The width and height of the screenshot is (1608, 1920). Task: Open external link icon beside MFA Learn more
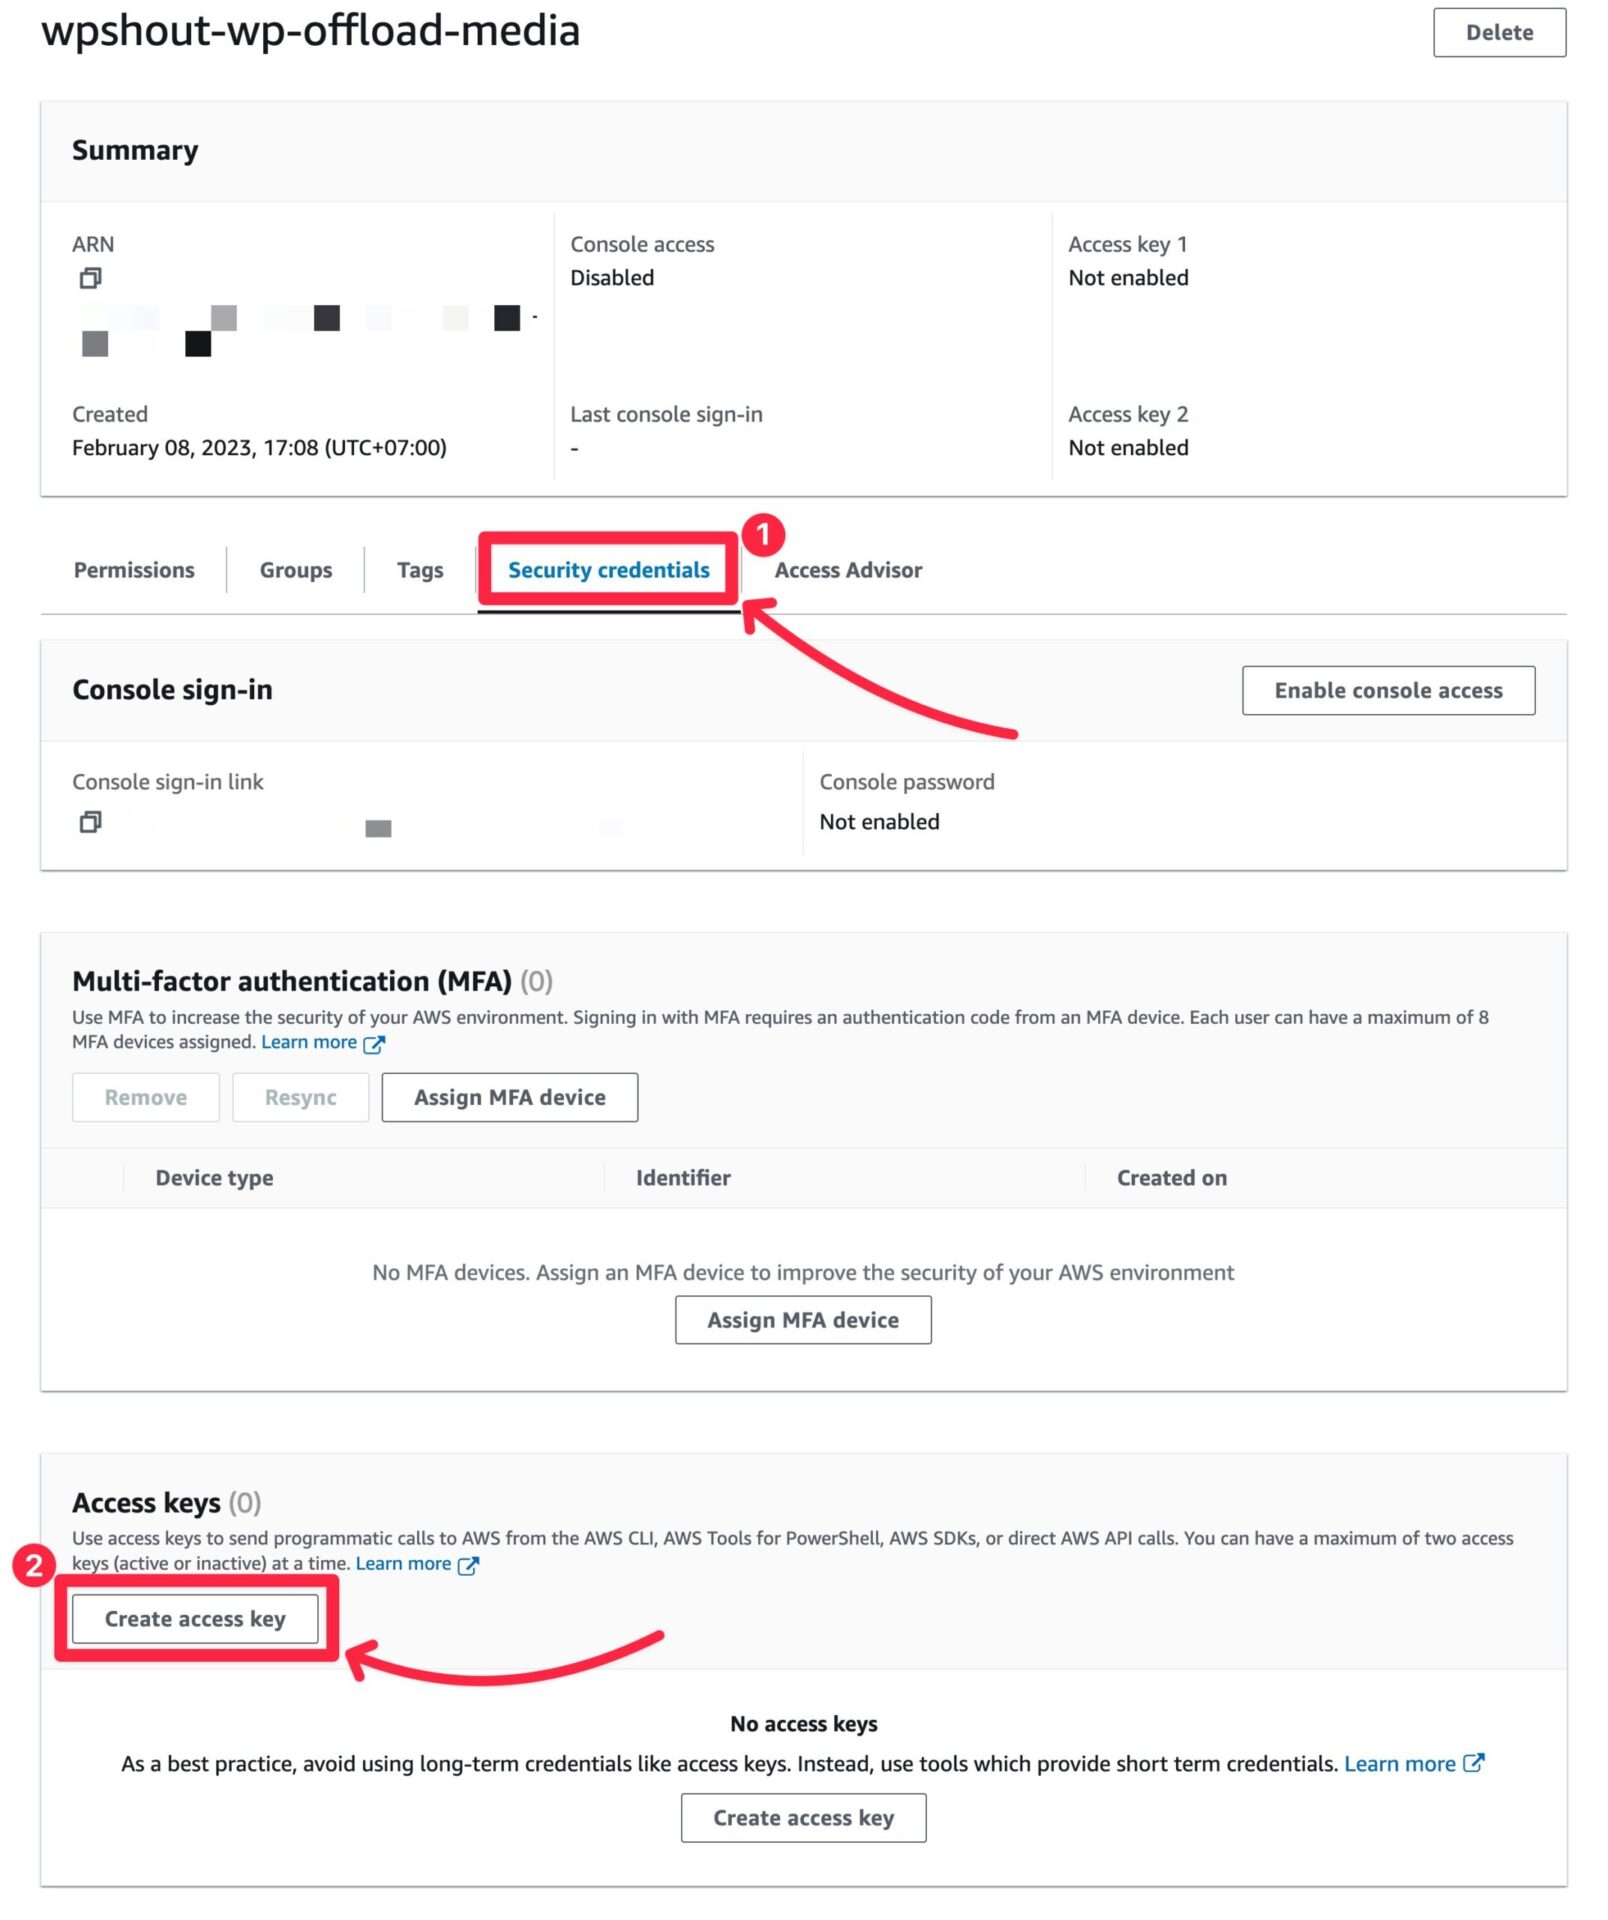tap(375, 1043)
